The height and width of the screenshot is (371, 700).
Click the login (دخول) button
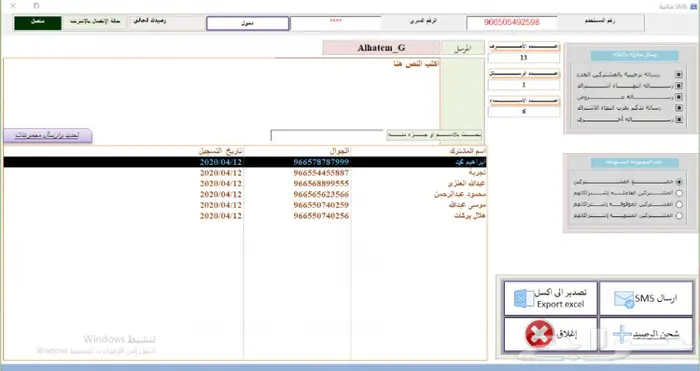click(x=247, y=23)
